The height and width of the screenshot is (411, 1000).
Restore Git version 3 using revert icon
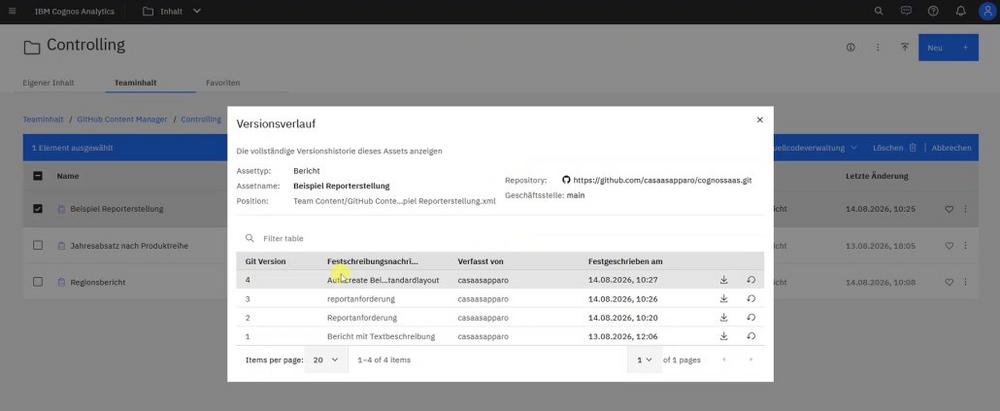(751, 298)
